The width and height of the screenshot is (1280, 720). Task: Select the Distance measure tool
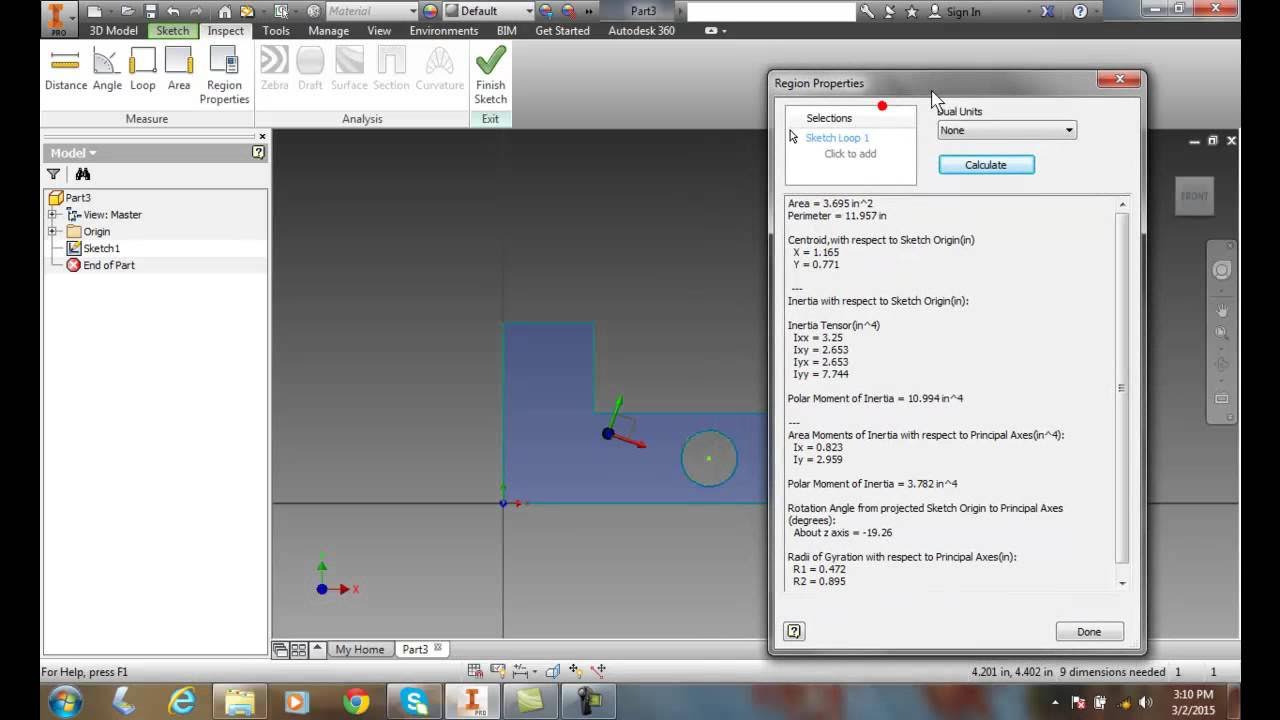click(65, 69)
